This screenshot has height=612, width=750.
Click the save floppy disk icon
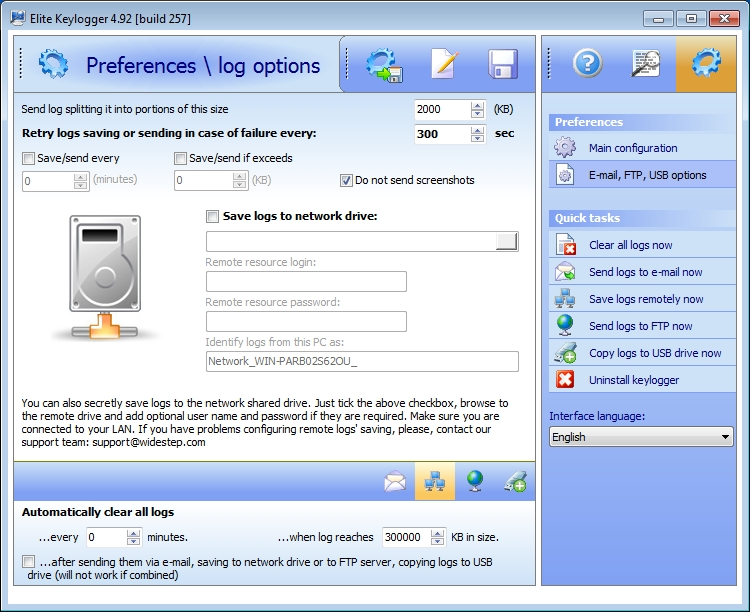(502, 65)
